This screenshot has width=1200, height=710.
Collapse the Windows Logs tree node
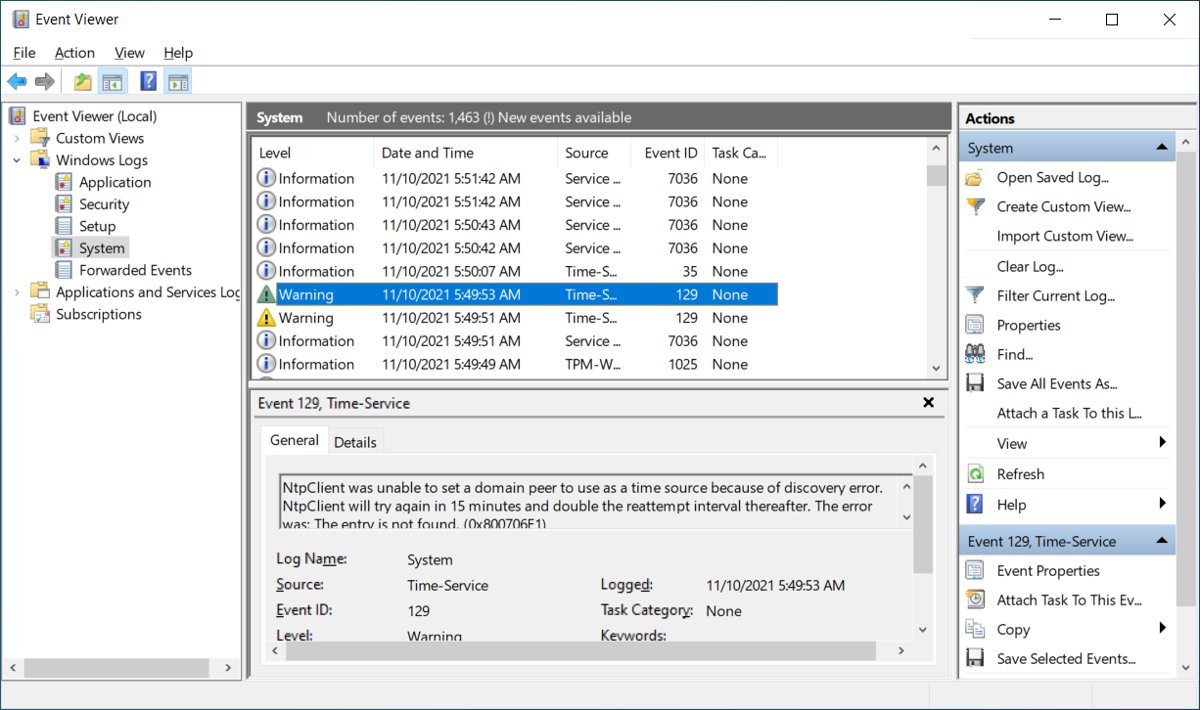coord(16,160)
